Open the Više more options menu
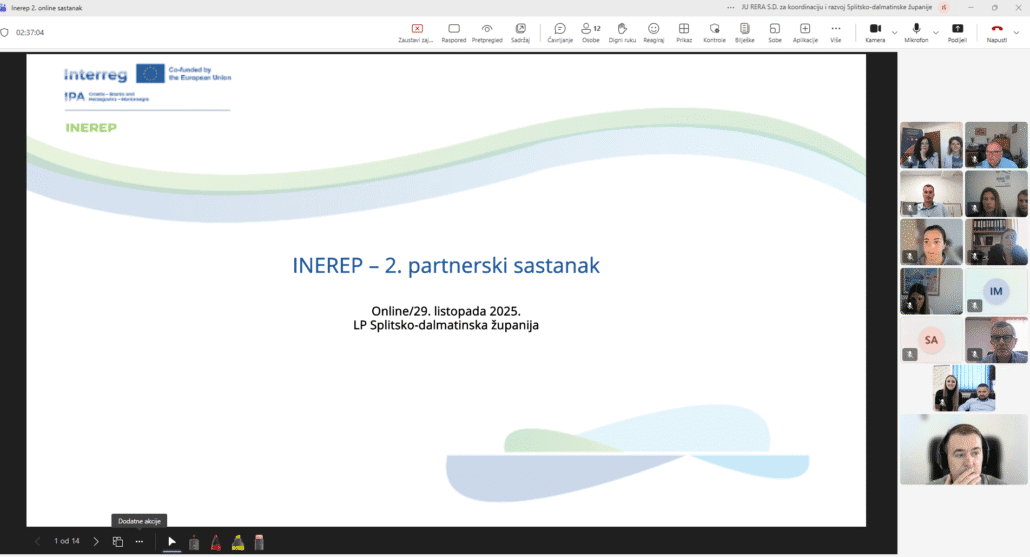 coord(835,32)
